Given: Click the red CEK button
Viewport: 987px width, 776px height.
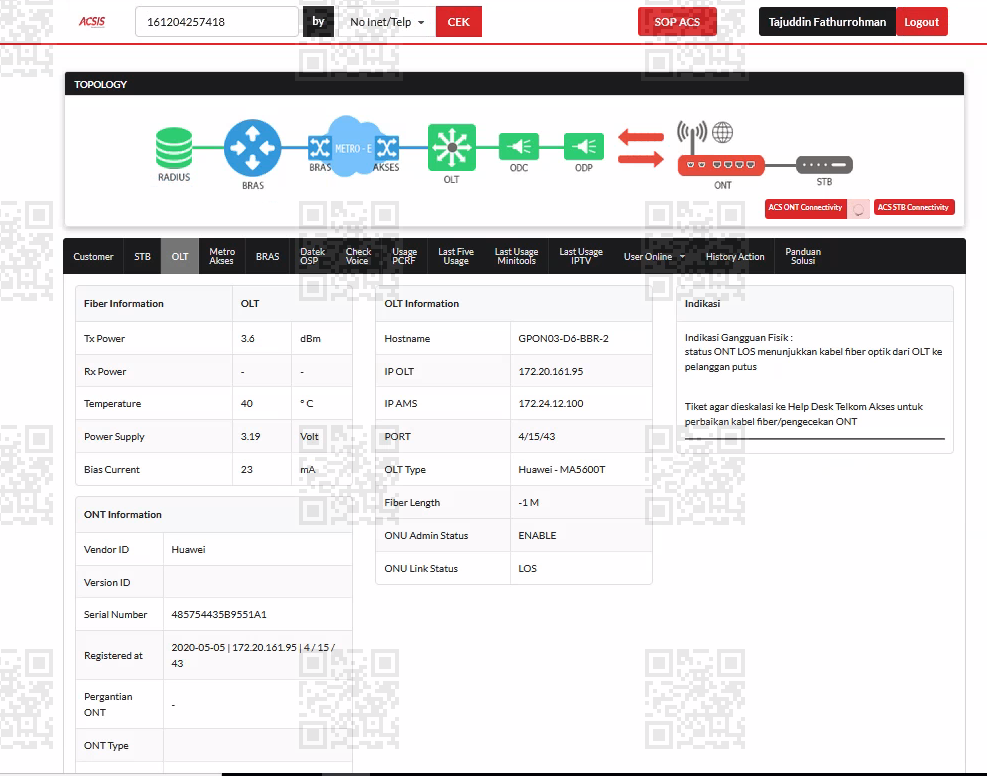Looking at the screenshot, I should point(458,22).
